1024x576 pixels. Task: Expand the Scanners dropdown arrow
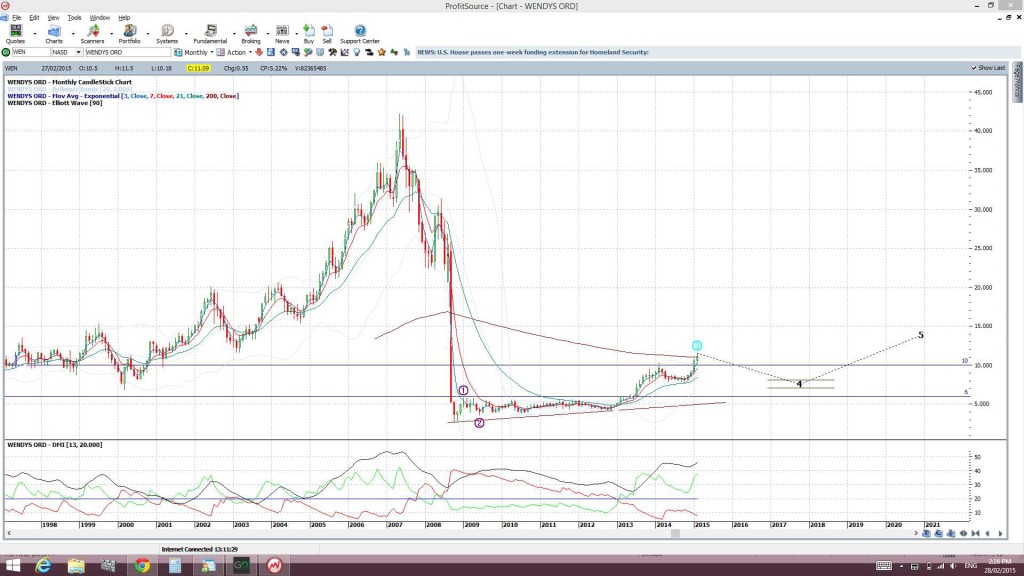(x=110, y=34)
